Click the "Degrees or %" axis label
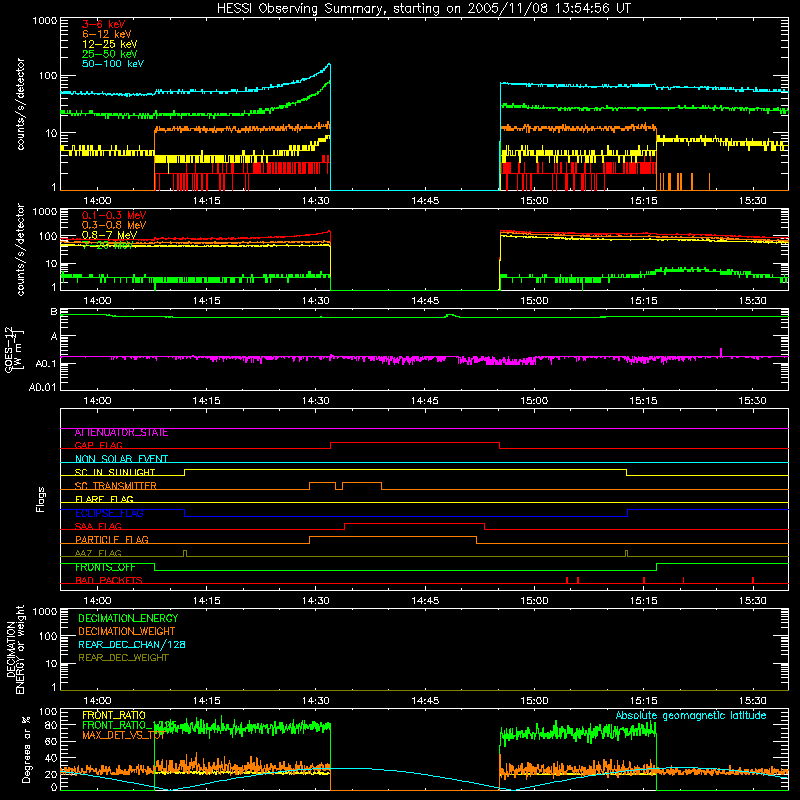 click(26, 749)
